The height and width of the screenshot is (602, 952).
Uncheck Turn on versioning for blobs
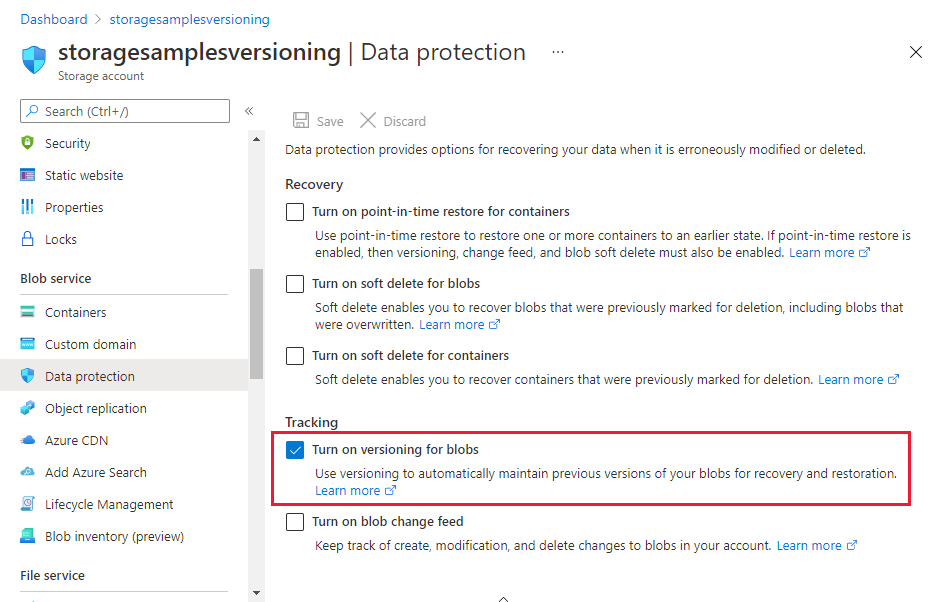click(295, 450)
